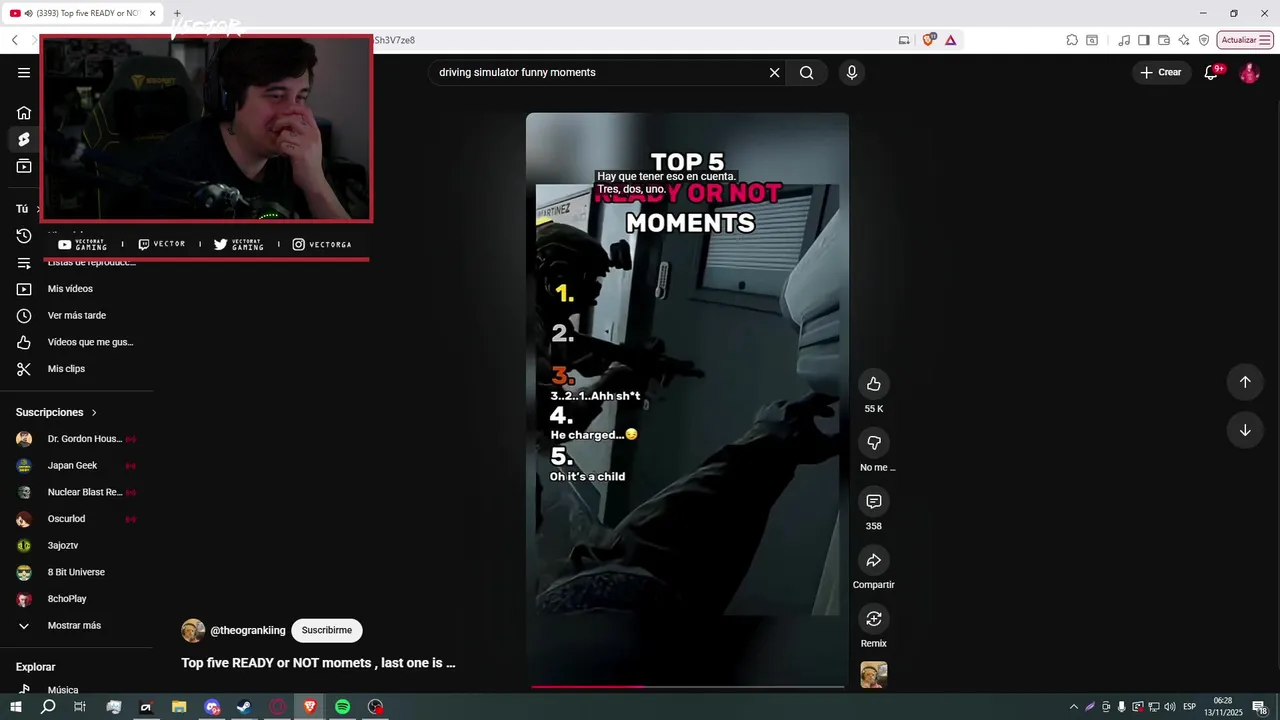Start voice search with microphone
Screen dimensions: 1280x720
(x=852, y=72)
